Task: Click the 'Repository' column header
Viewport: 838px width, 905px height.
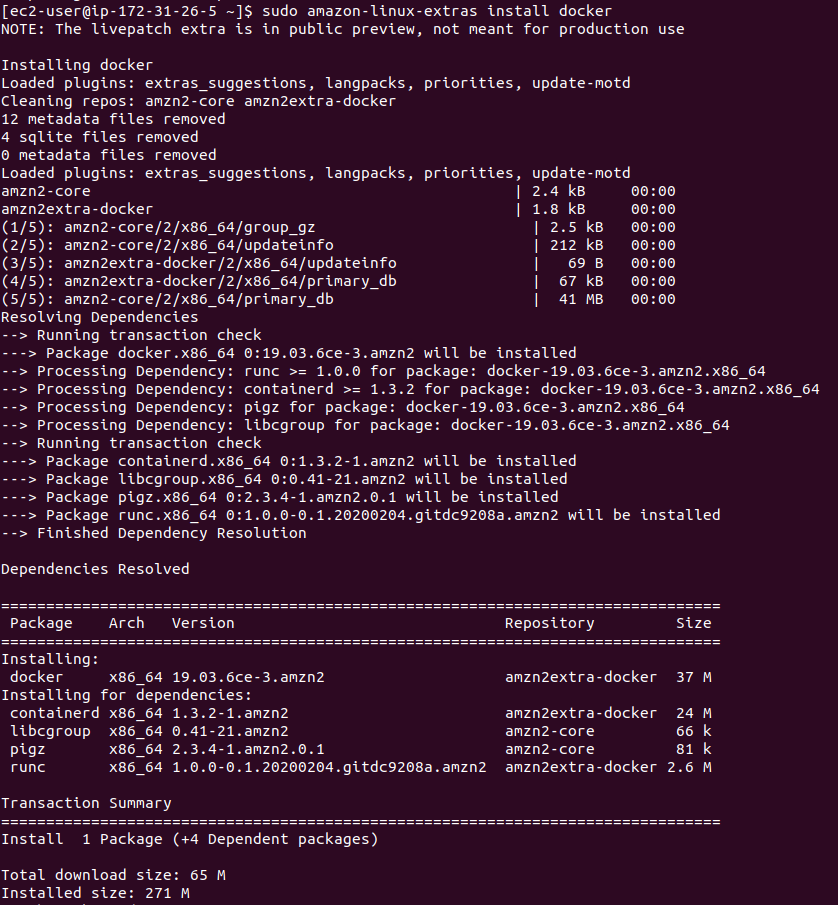Action: pyautogui.click(x=549, y=623)
